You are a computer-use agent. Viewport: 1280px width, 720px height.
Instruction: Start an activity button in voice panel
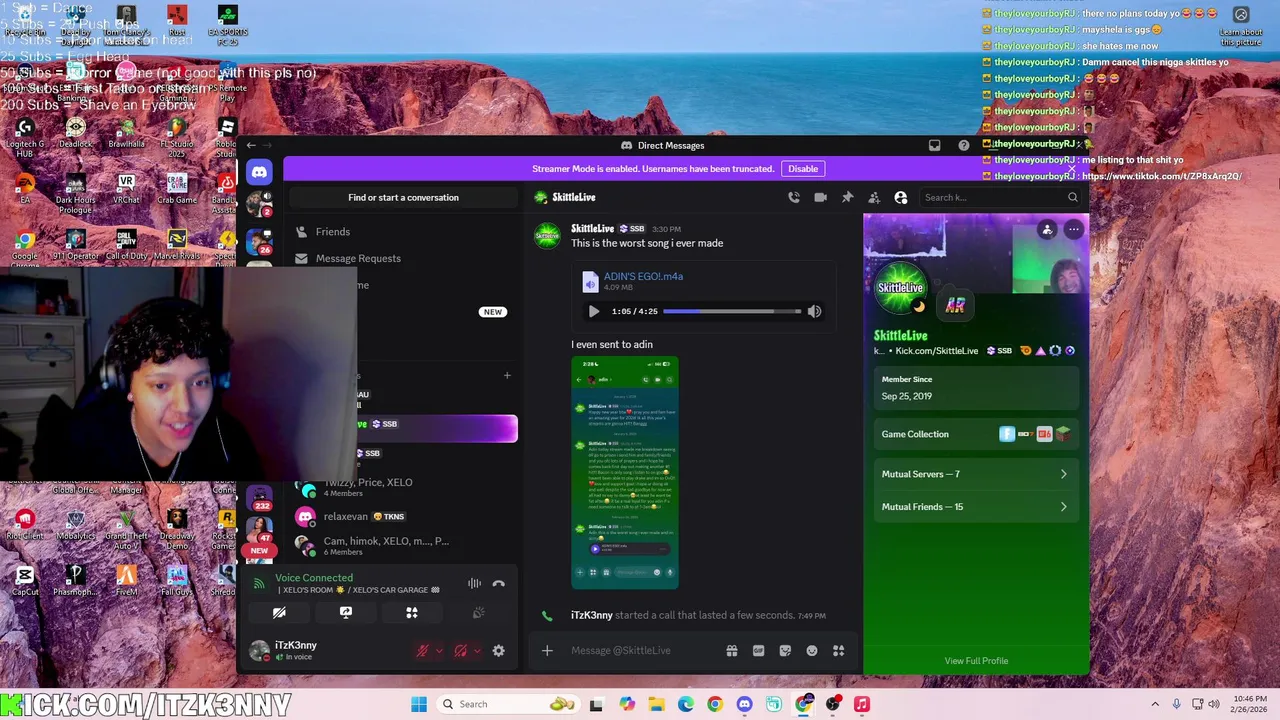(x=412, y=612)
